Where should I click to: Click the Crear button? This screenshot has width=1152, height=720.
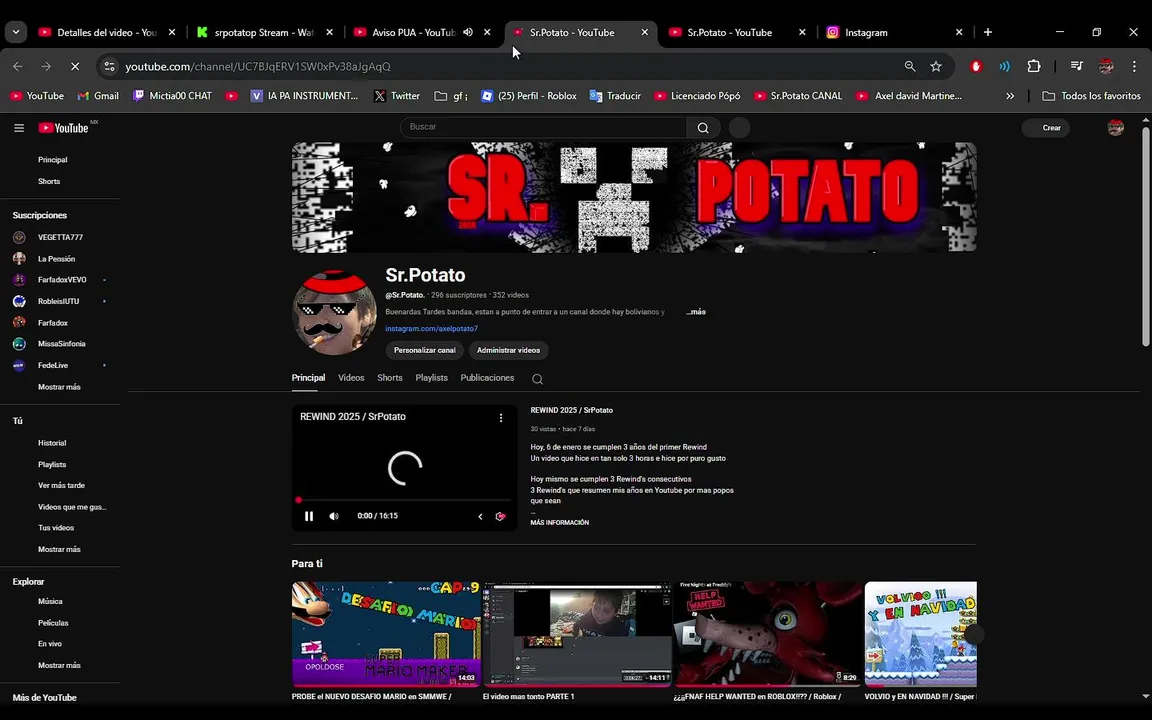(1046, 128)
